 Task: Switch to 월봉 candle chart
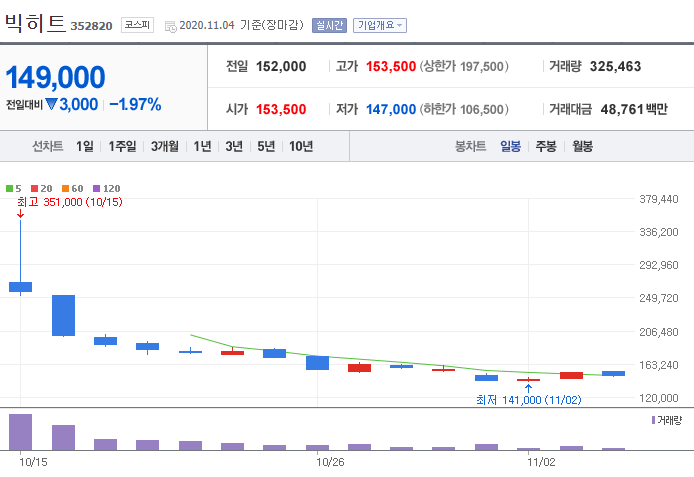click(582, 146)
